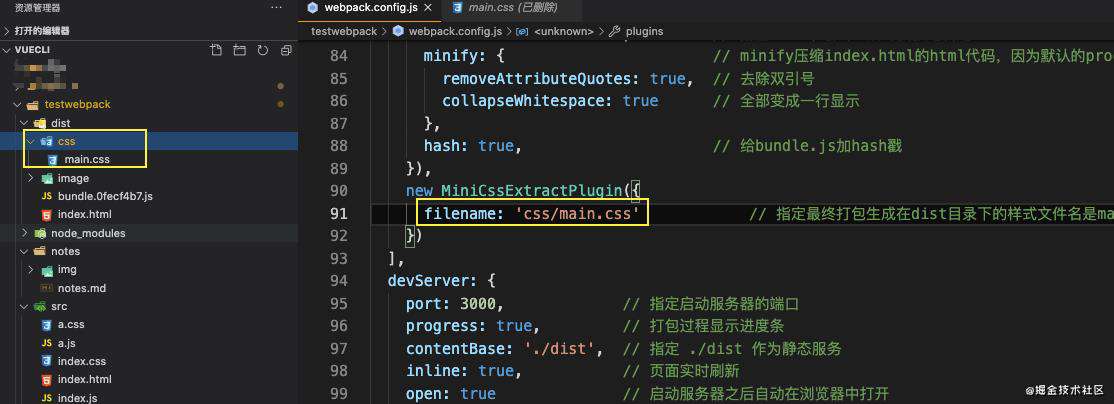Open bundle.0fecf4b7.js in the tree
The width and height of the screenshot is (1114, 404).
click(x=105, y=196)
